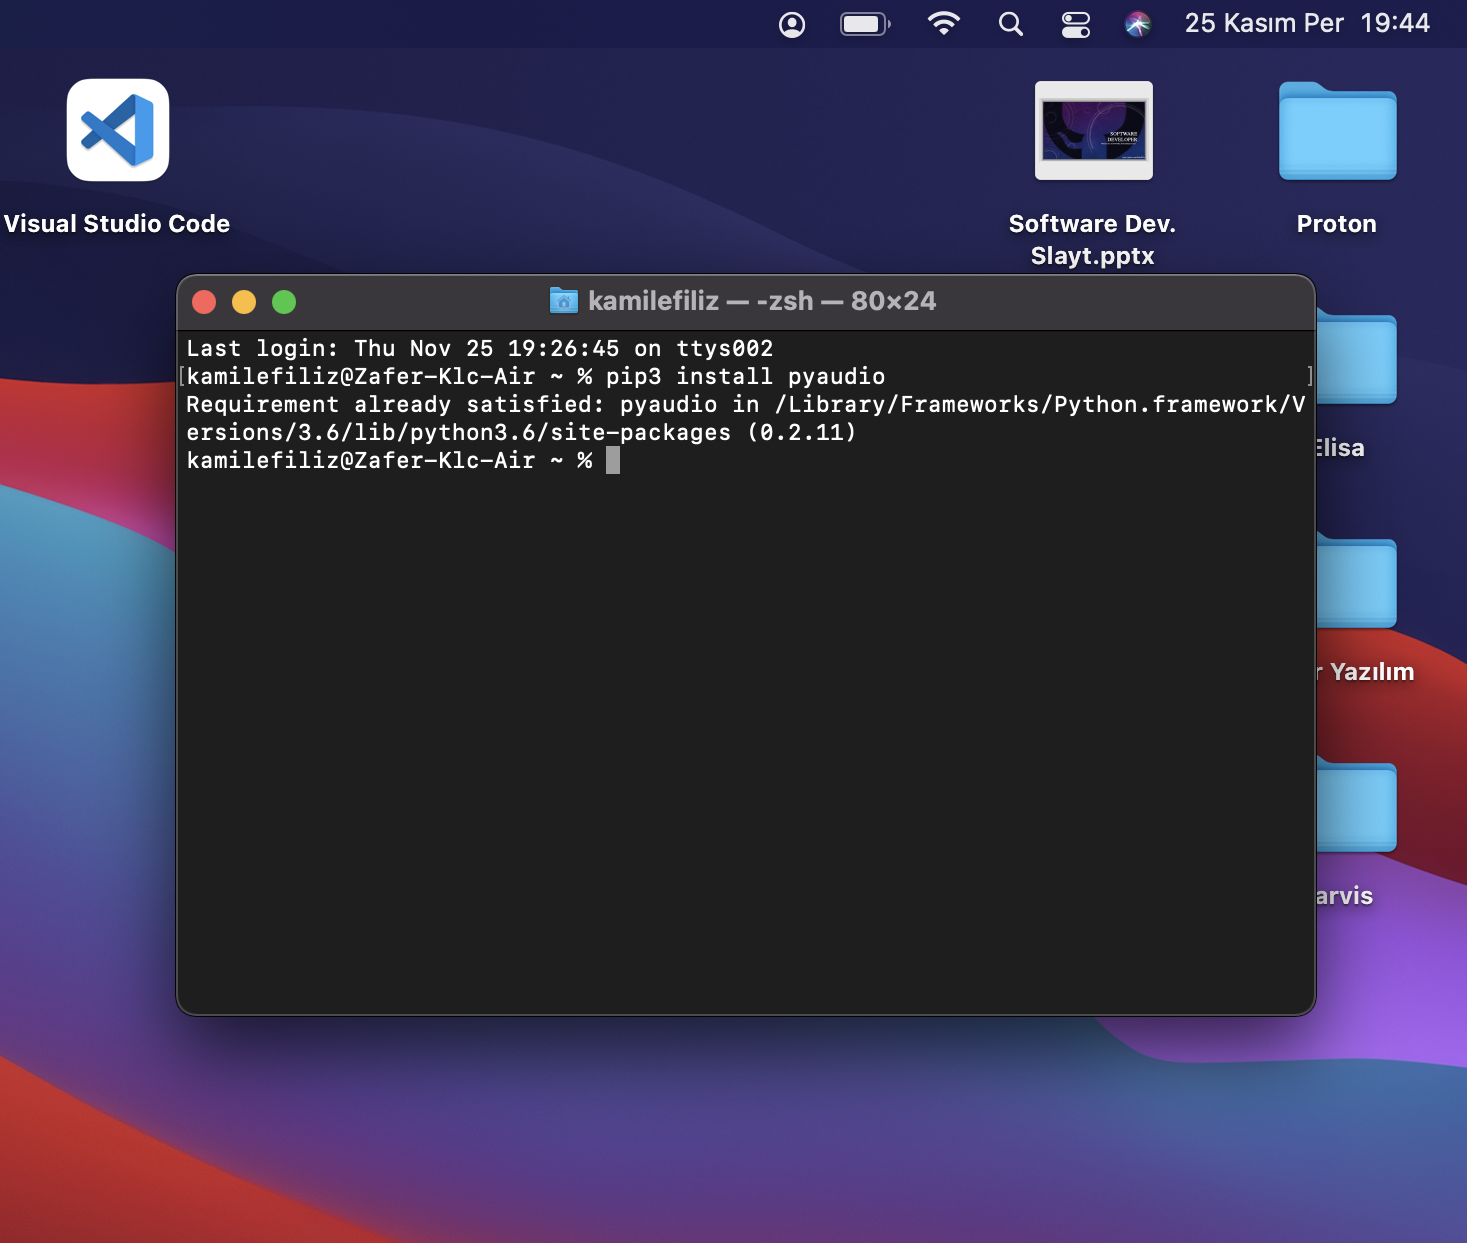Zoom Terminal with the green traffic light
Screen dimensions: 1467x1243
[284, 301]
